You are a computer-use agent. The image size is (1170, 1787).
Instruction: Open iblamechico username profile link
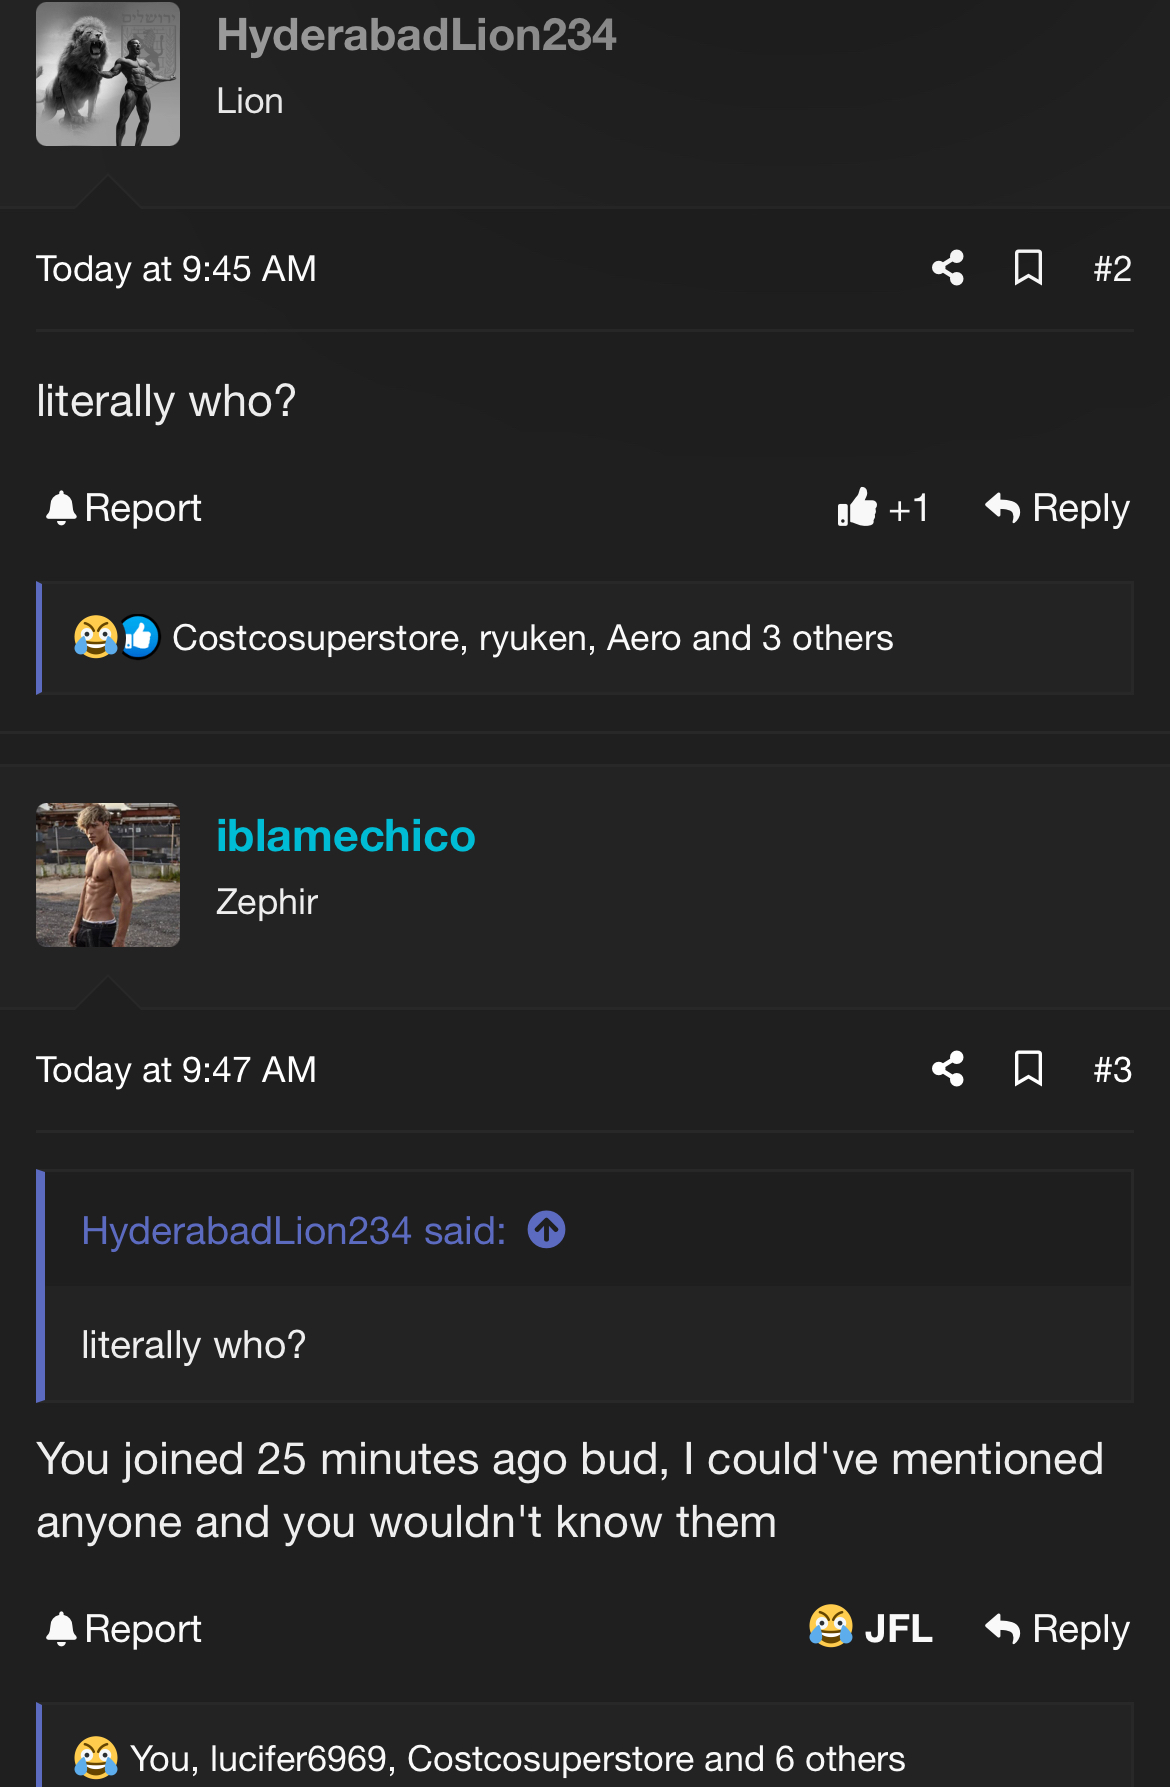[346, 836]
